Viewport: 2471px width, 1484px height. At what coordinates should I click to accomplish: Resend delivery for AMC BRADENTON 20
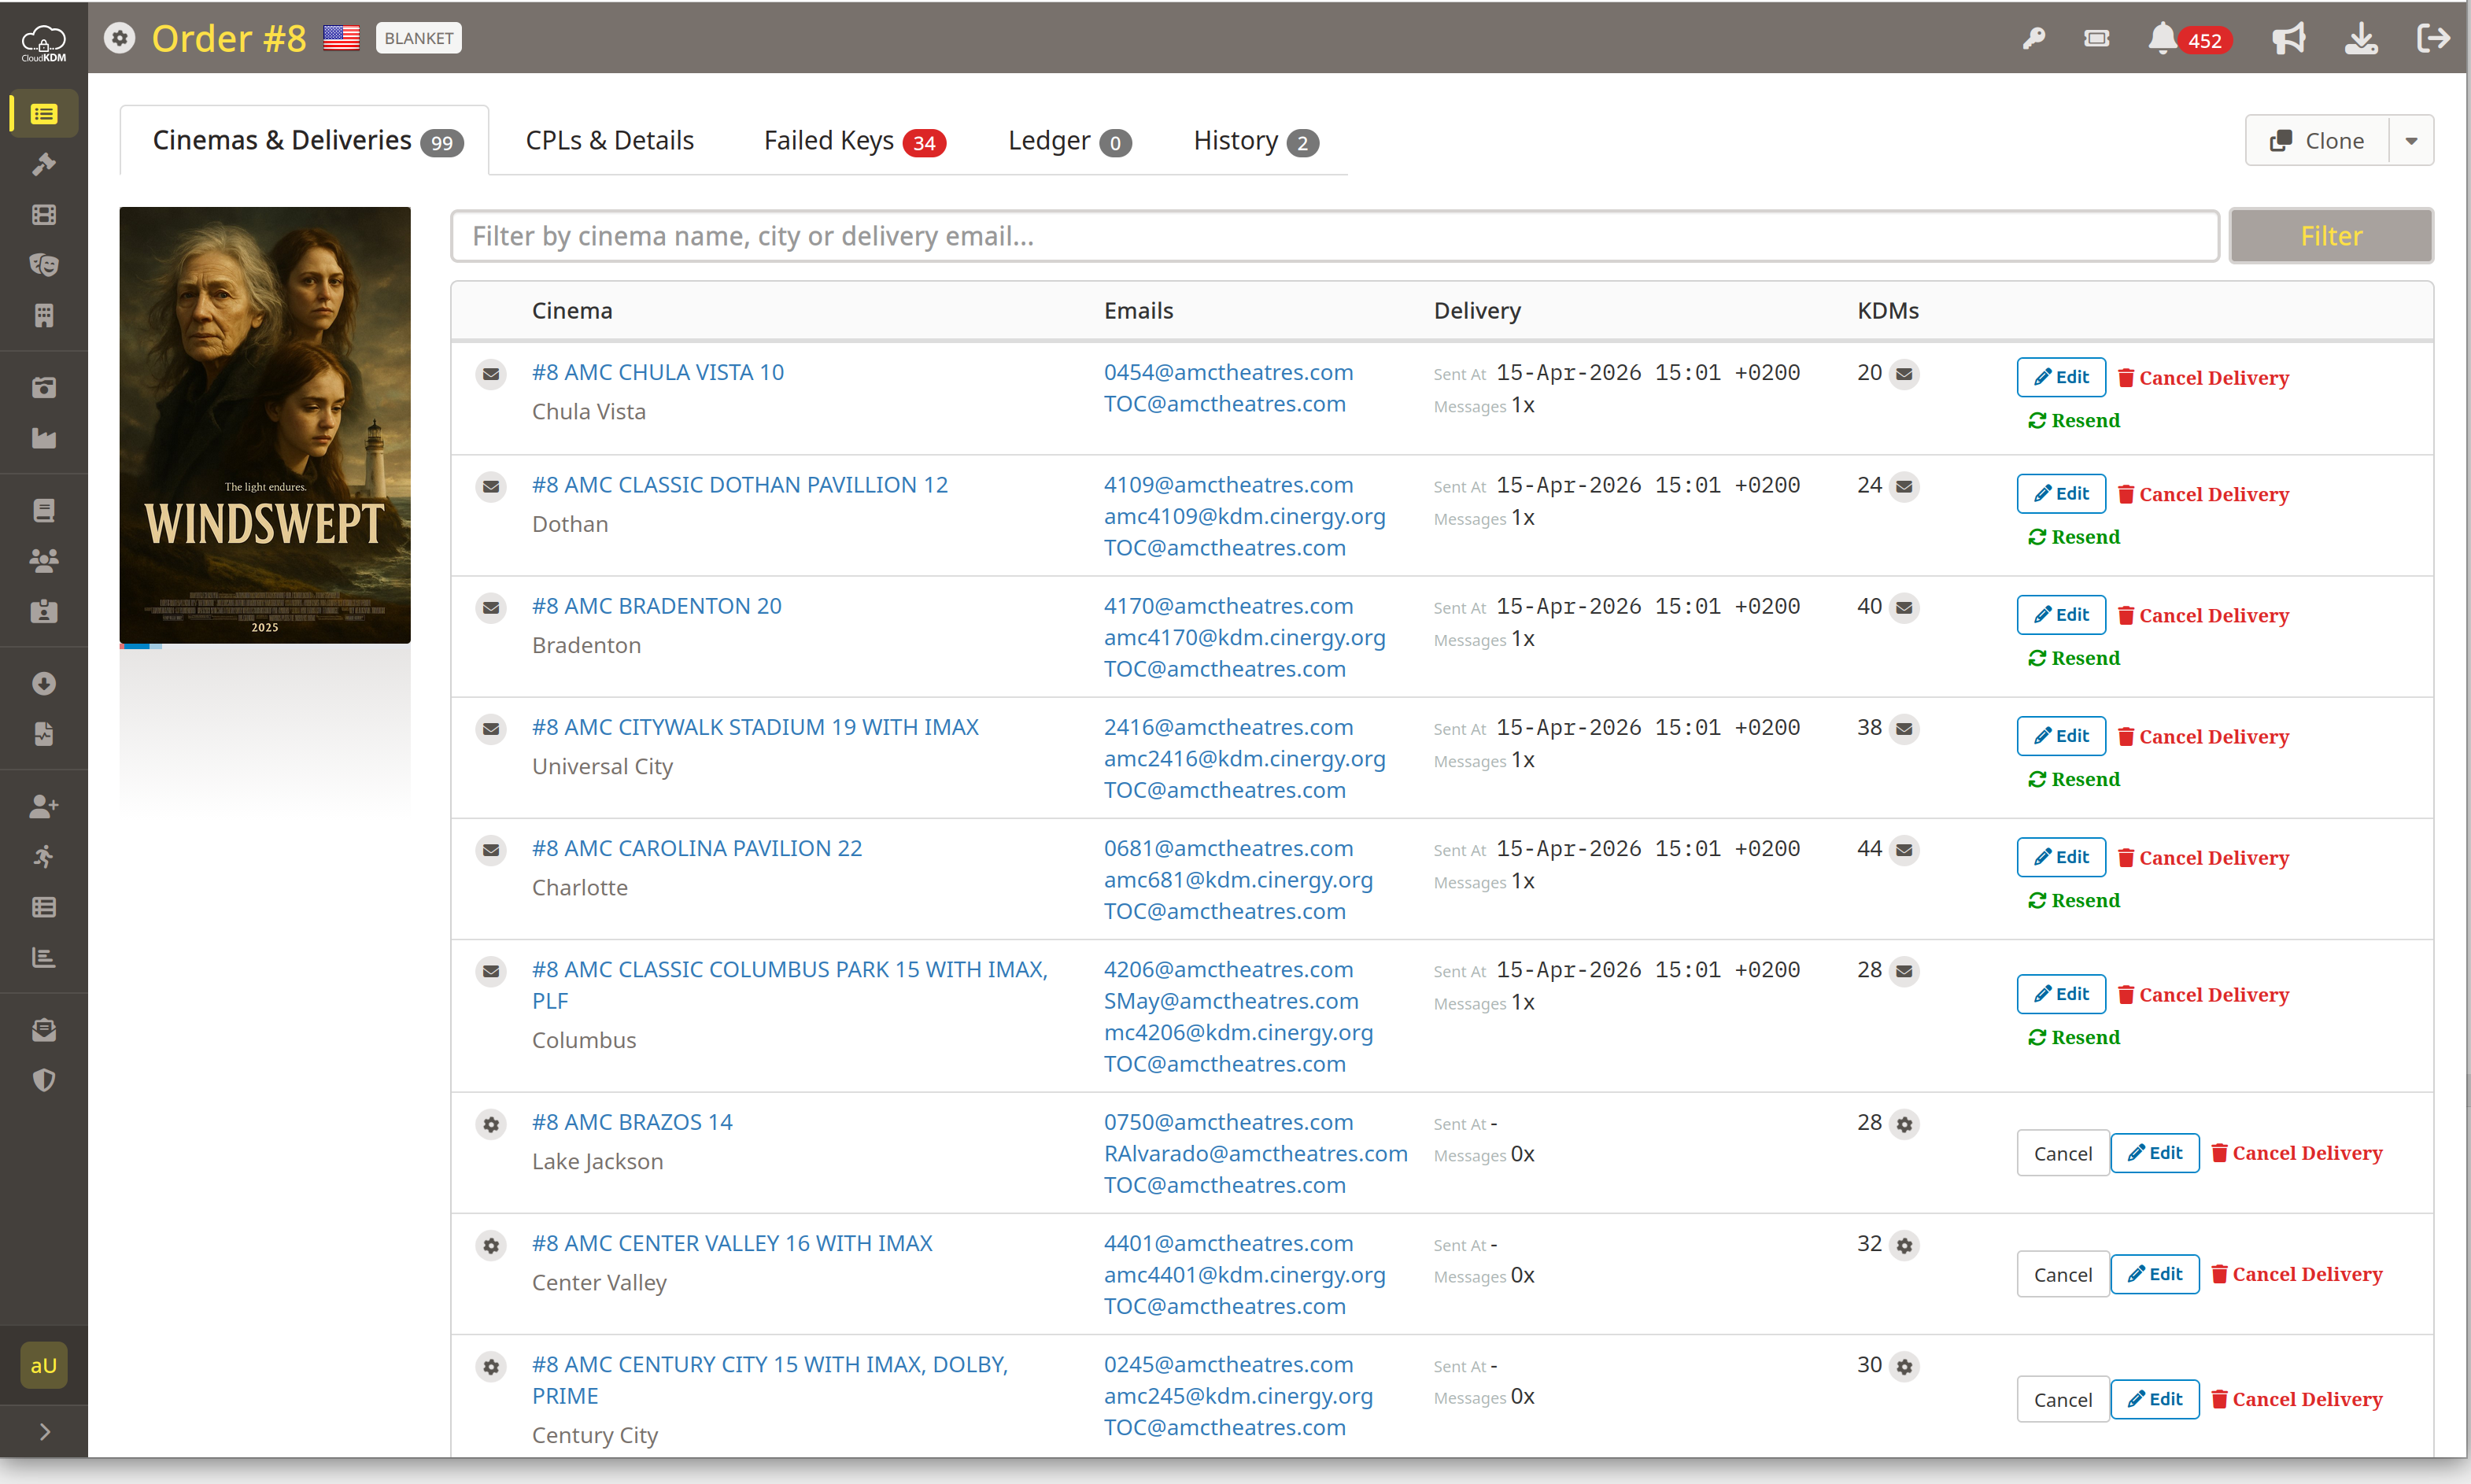[2073, 658]
